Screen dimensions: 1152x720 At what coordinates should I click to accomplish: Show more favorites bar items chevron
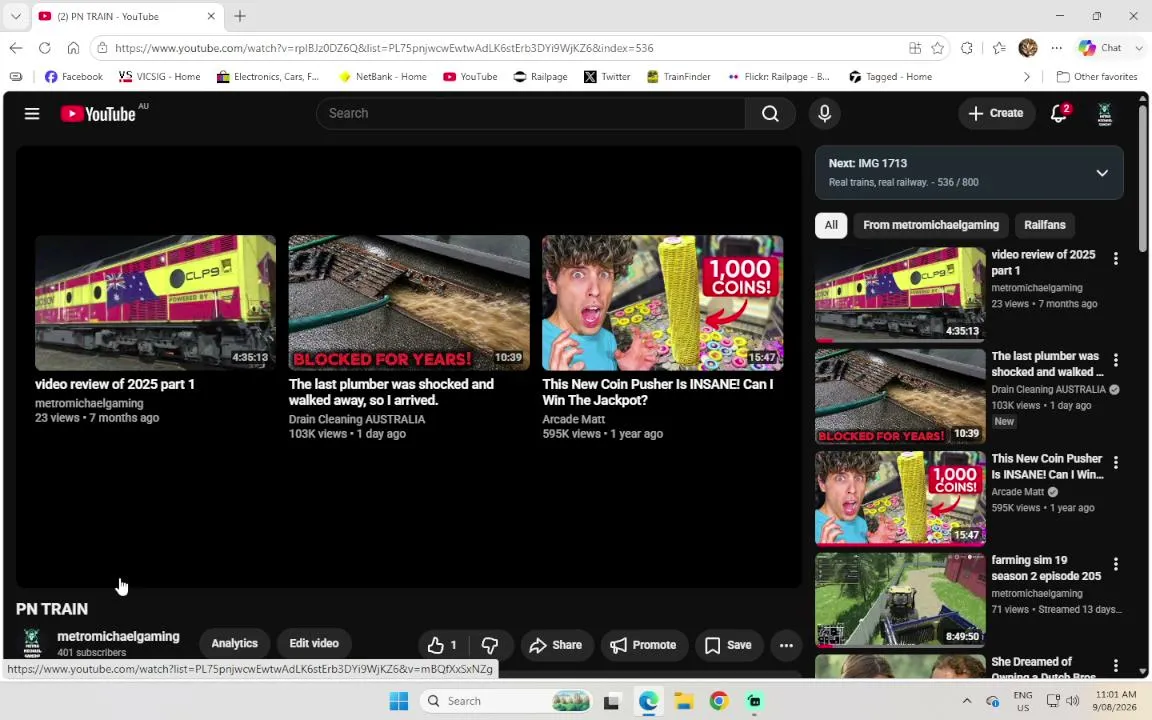tap(1027, 76)
